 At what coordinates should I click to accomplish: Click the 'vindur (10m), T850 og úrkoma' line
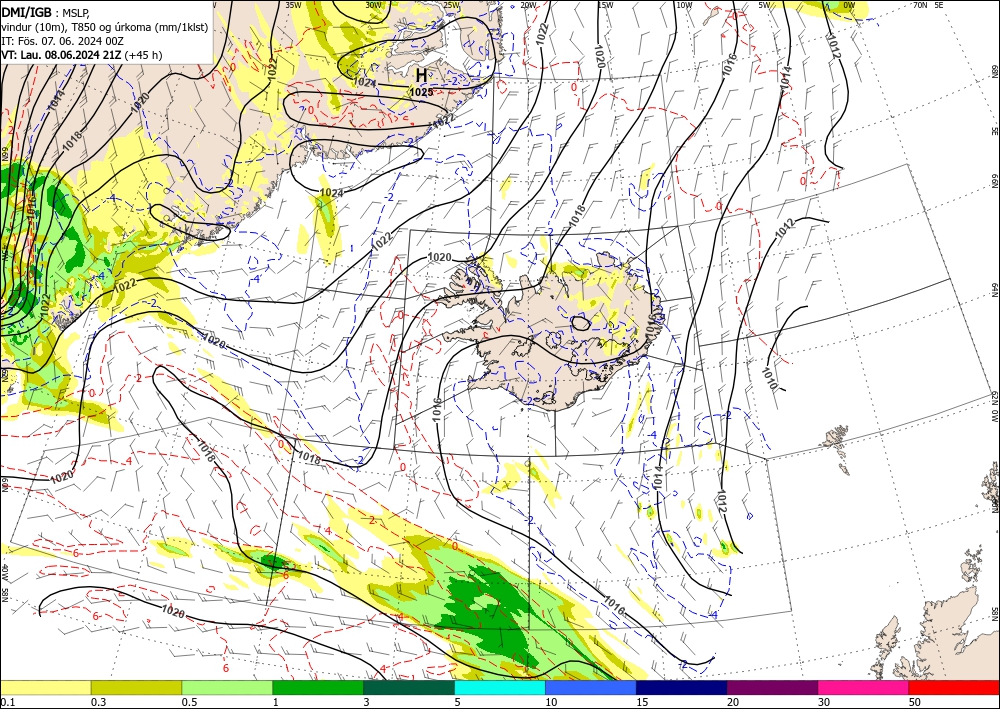[105, 26]
